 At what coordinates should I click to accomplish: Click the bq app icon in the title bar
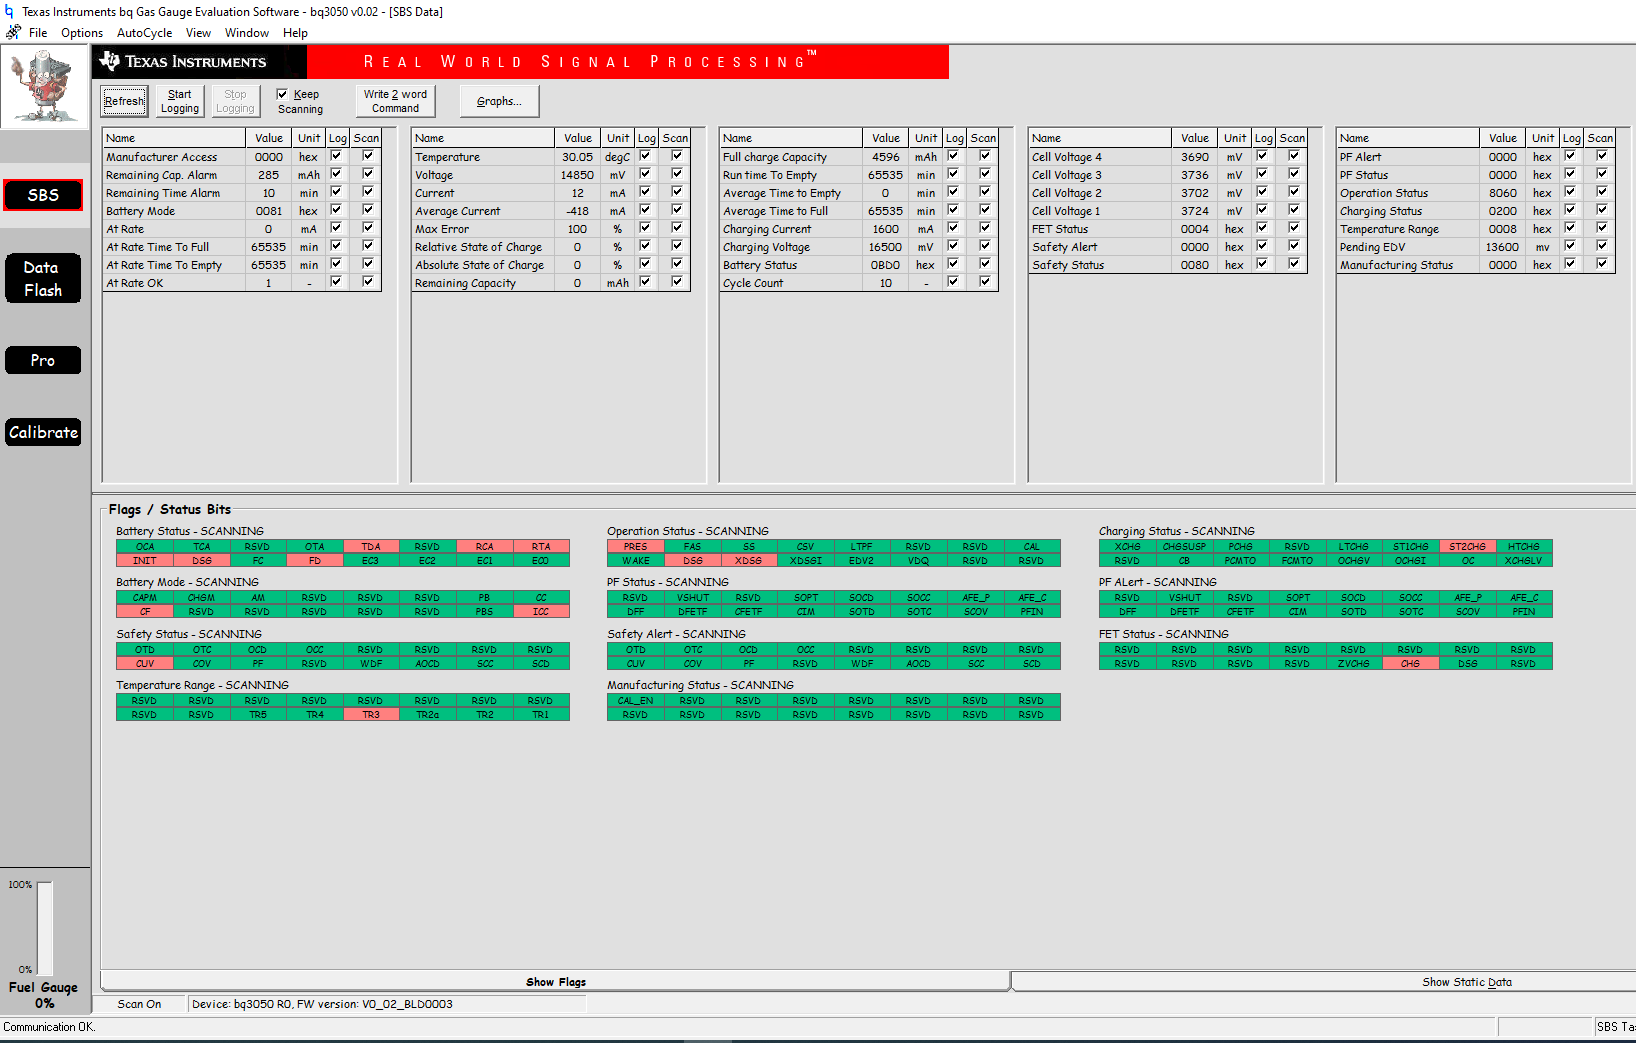(9, 11)
